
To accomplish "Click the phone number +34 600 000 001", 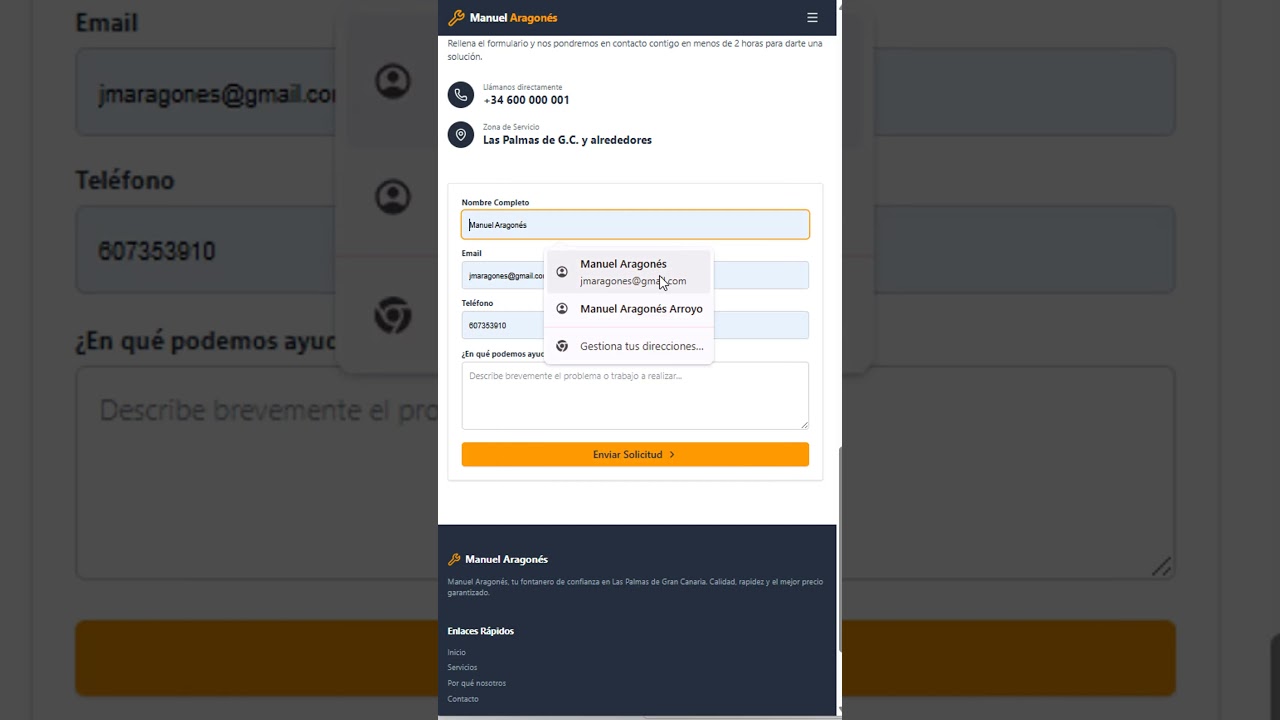I will point(526,100).
